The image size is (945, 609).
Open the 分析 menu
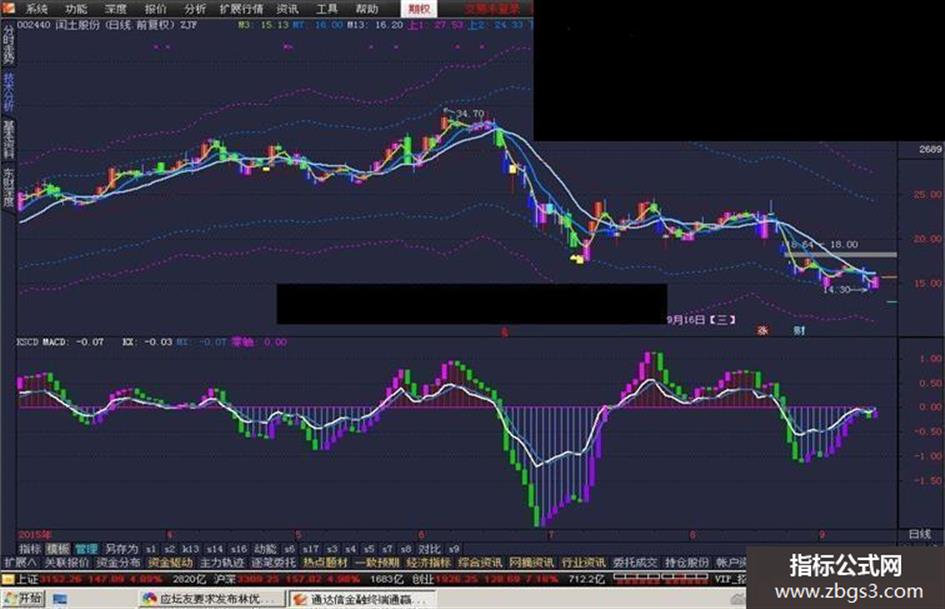tap(195, 9)
